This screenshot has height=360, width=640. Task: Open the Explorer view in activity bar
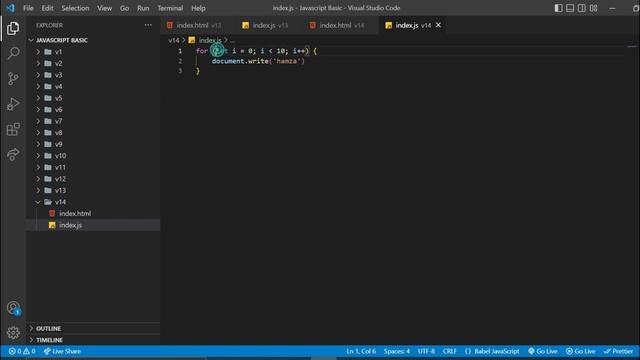(x=13, y=28)
